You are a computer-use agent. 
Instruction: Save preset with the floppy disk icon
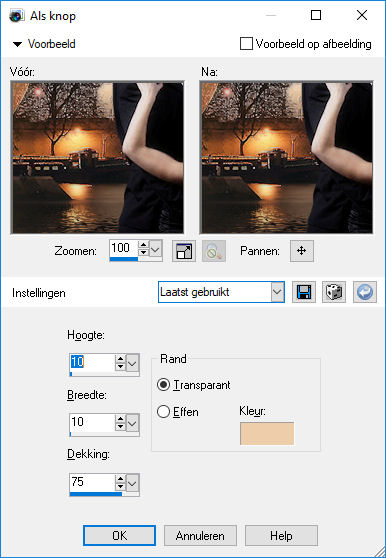[304, 293]
